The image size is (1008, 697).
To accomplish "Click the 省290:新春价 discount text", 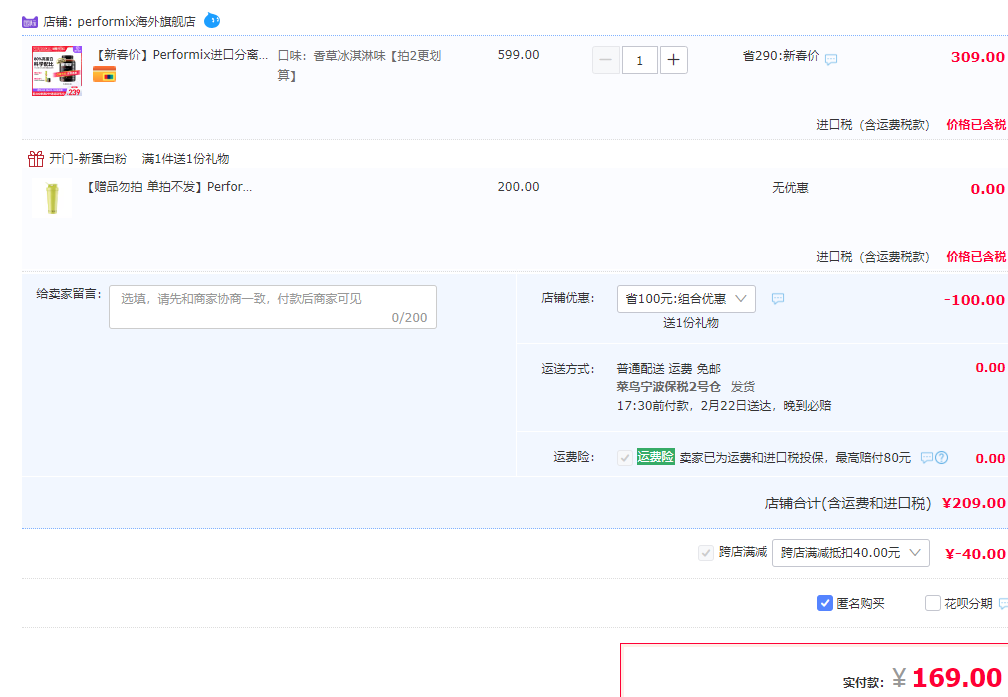I will 781,56.
